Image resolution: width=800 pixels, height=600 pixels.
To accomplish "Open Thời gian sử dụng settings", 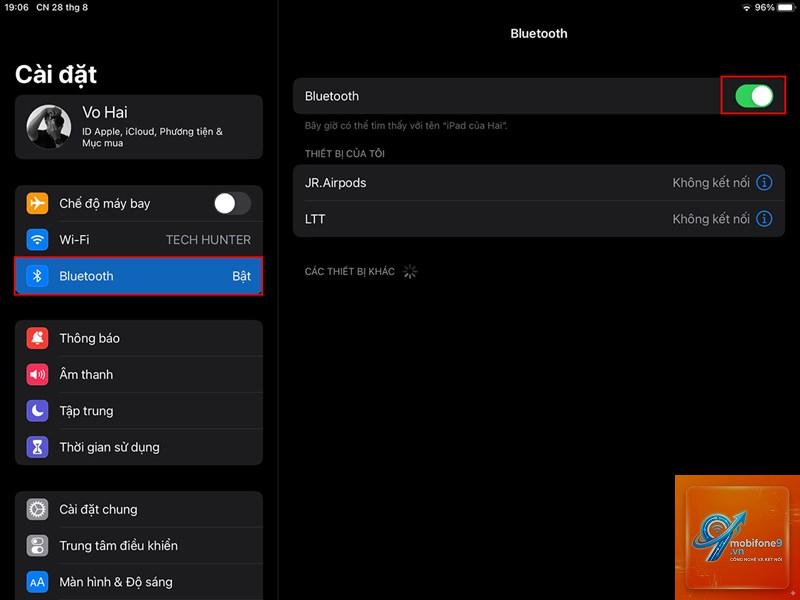I will [x=139, y=447].
